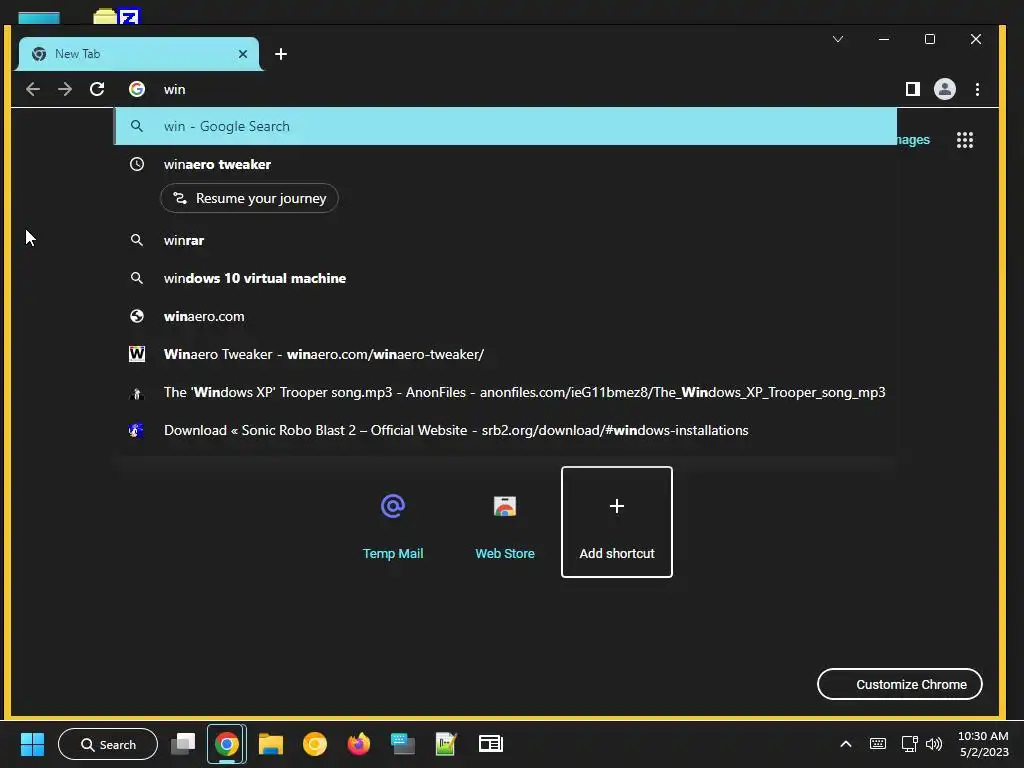1024x768 pixels.
Task: Open Task View on the taskbar
Action: (183, 744)
